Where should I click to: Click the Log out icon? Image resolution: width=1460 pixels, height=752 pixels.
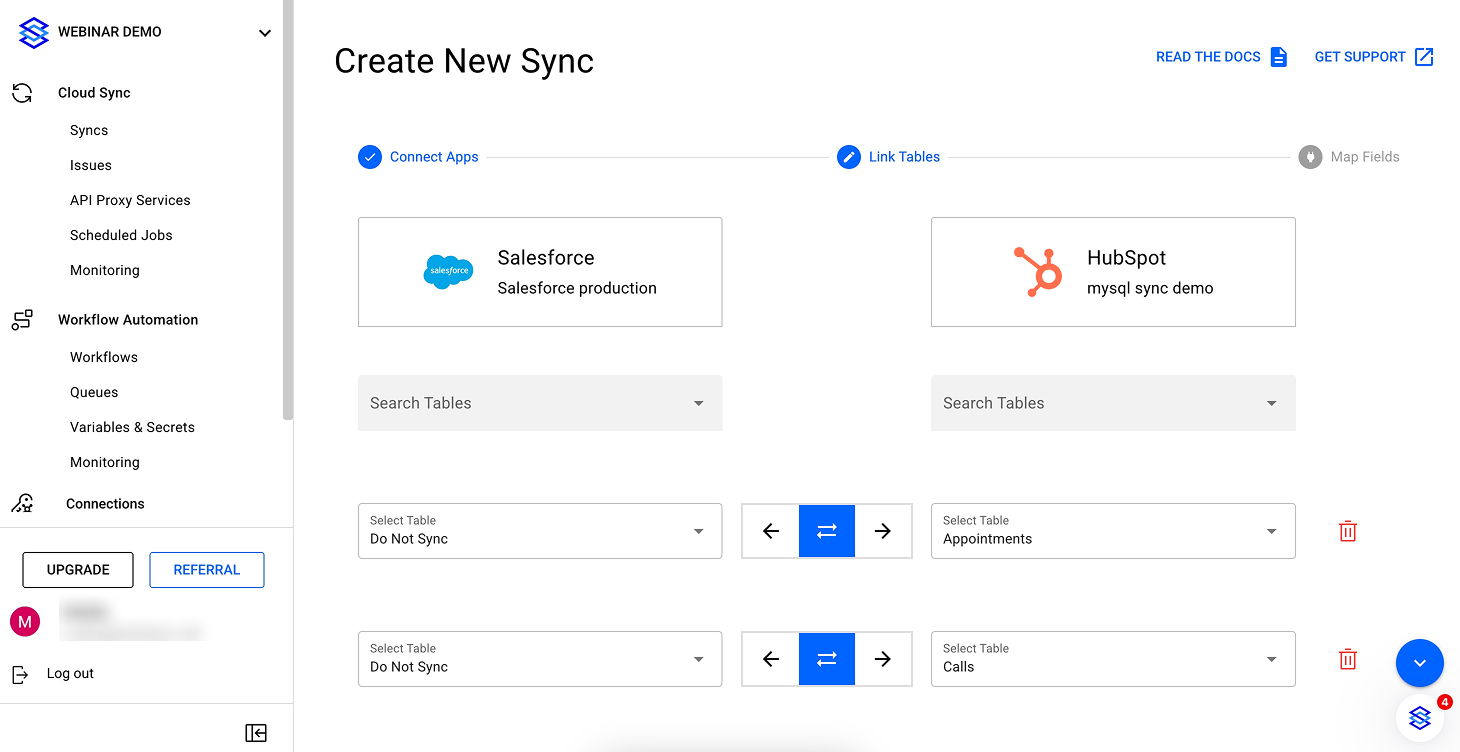pos(21,674)
